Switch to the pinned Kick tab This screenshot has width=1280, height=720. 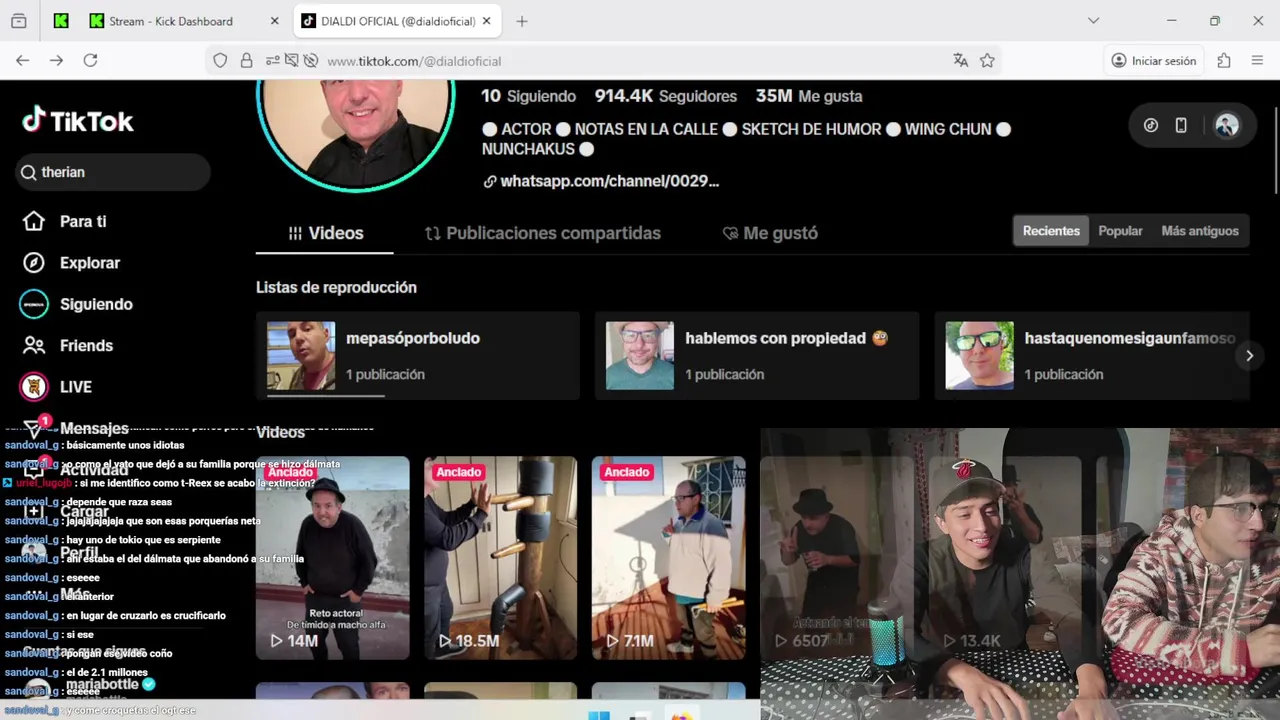[61, 21]
